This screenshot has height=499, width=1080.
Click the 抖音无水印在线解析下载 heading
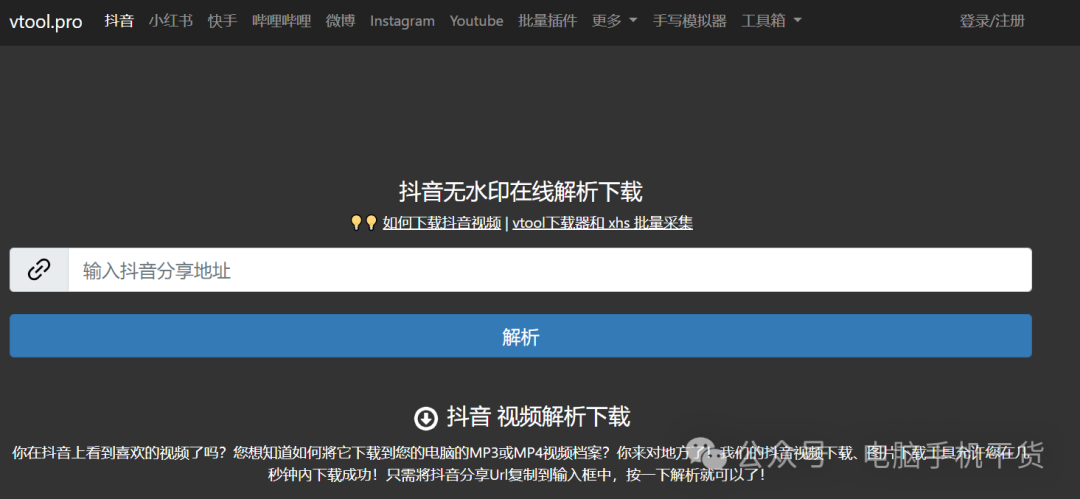point(521,192)
